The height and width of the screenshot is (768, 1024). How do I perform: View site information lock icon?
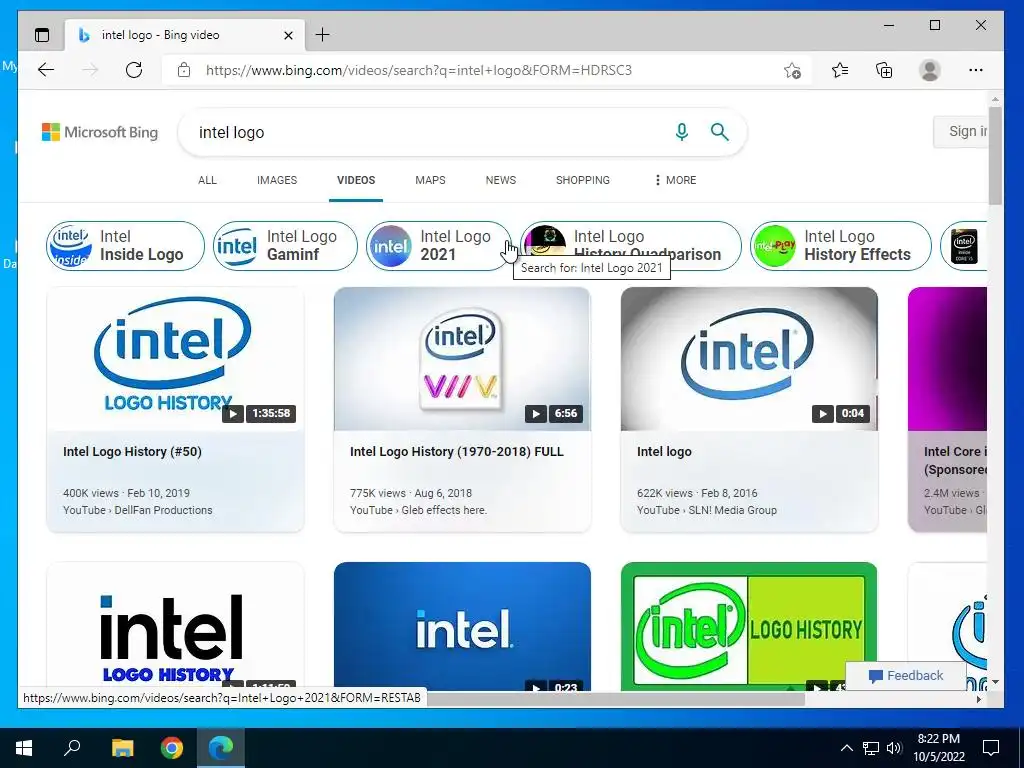[x=184, y=70]
